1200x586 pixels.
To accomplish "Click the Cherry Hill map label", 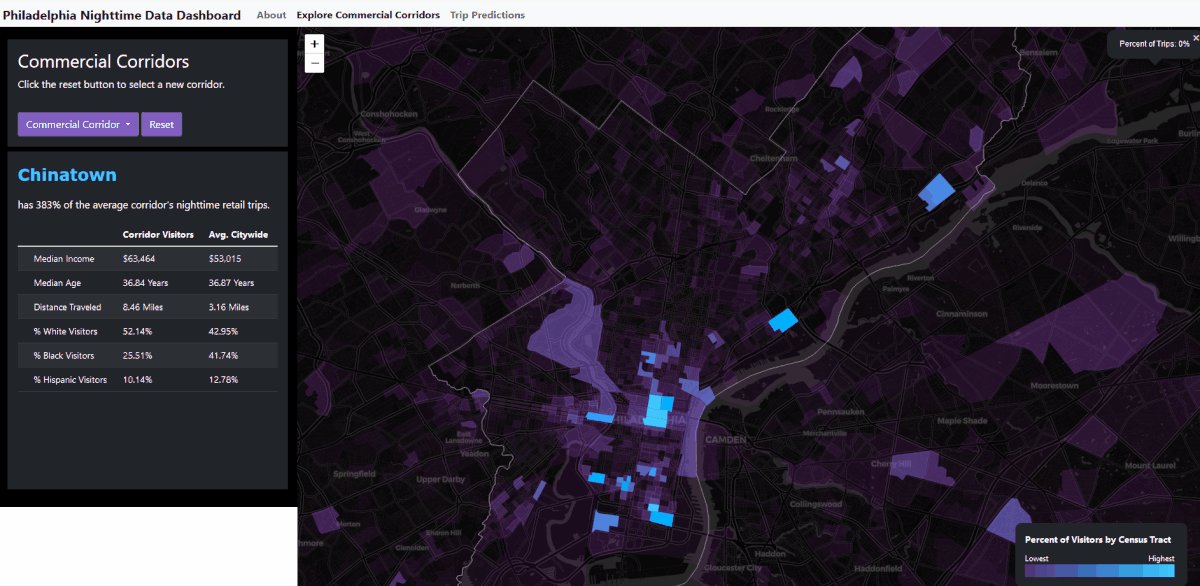I will [891, 464].
